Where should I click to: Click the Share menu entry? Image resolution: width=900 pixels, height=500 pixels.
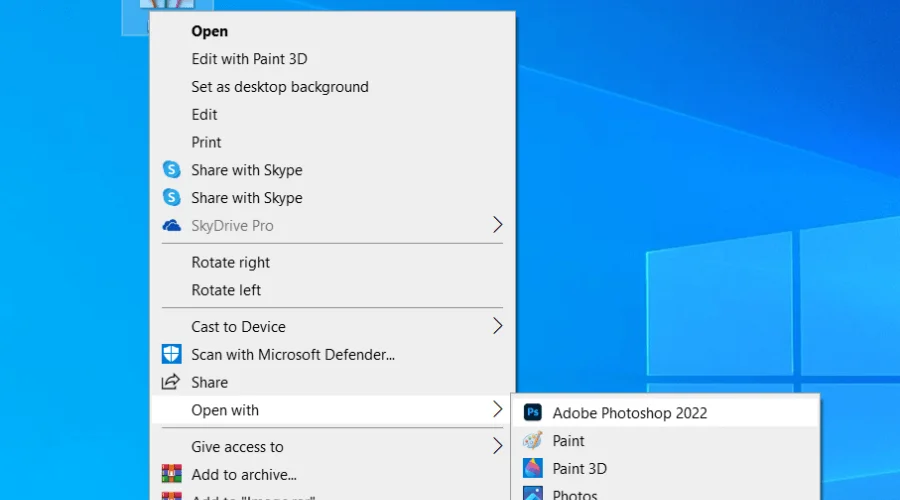coord(333,382)
